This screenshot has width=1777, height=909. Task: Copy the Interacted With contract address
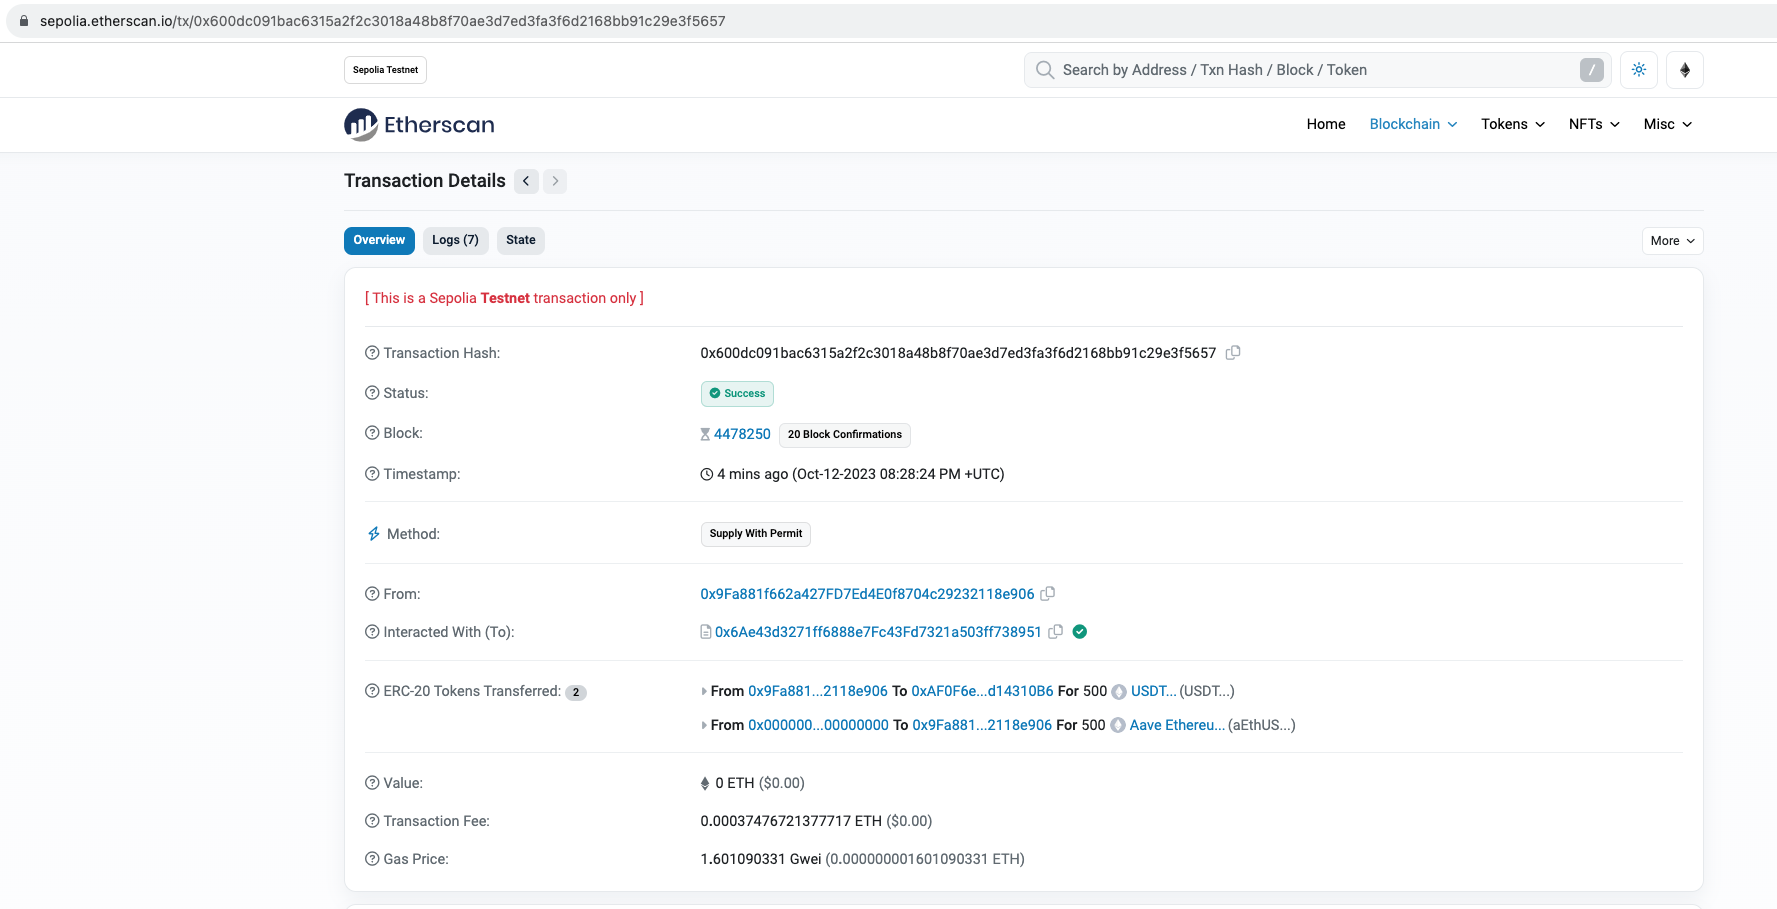click(x=1055, y=632)
